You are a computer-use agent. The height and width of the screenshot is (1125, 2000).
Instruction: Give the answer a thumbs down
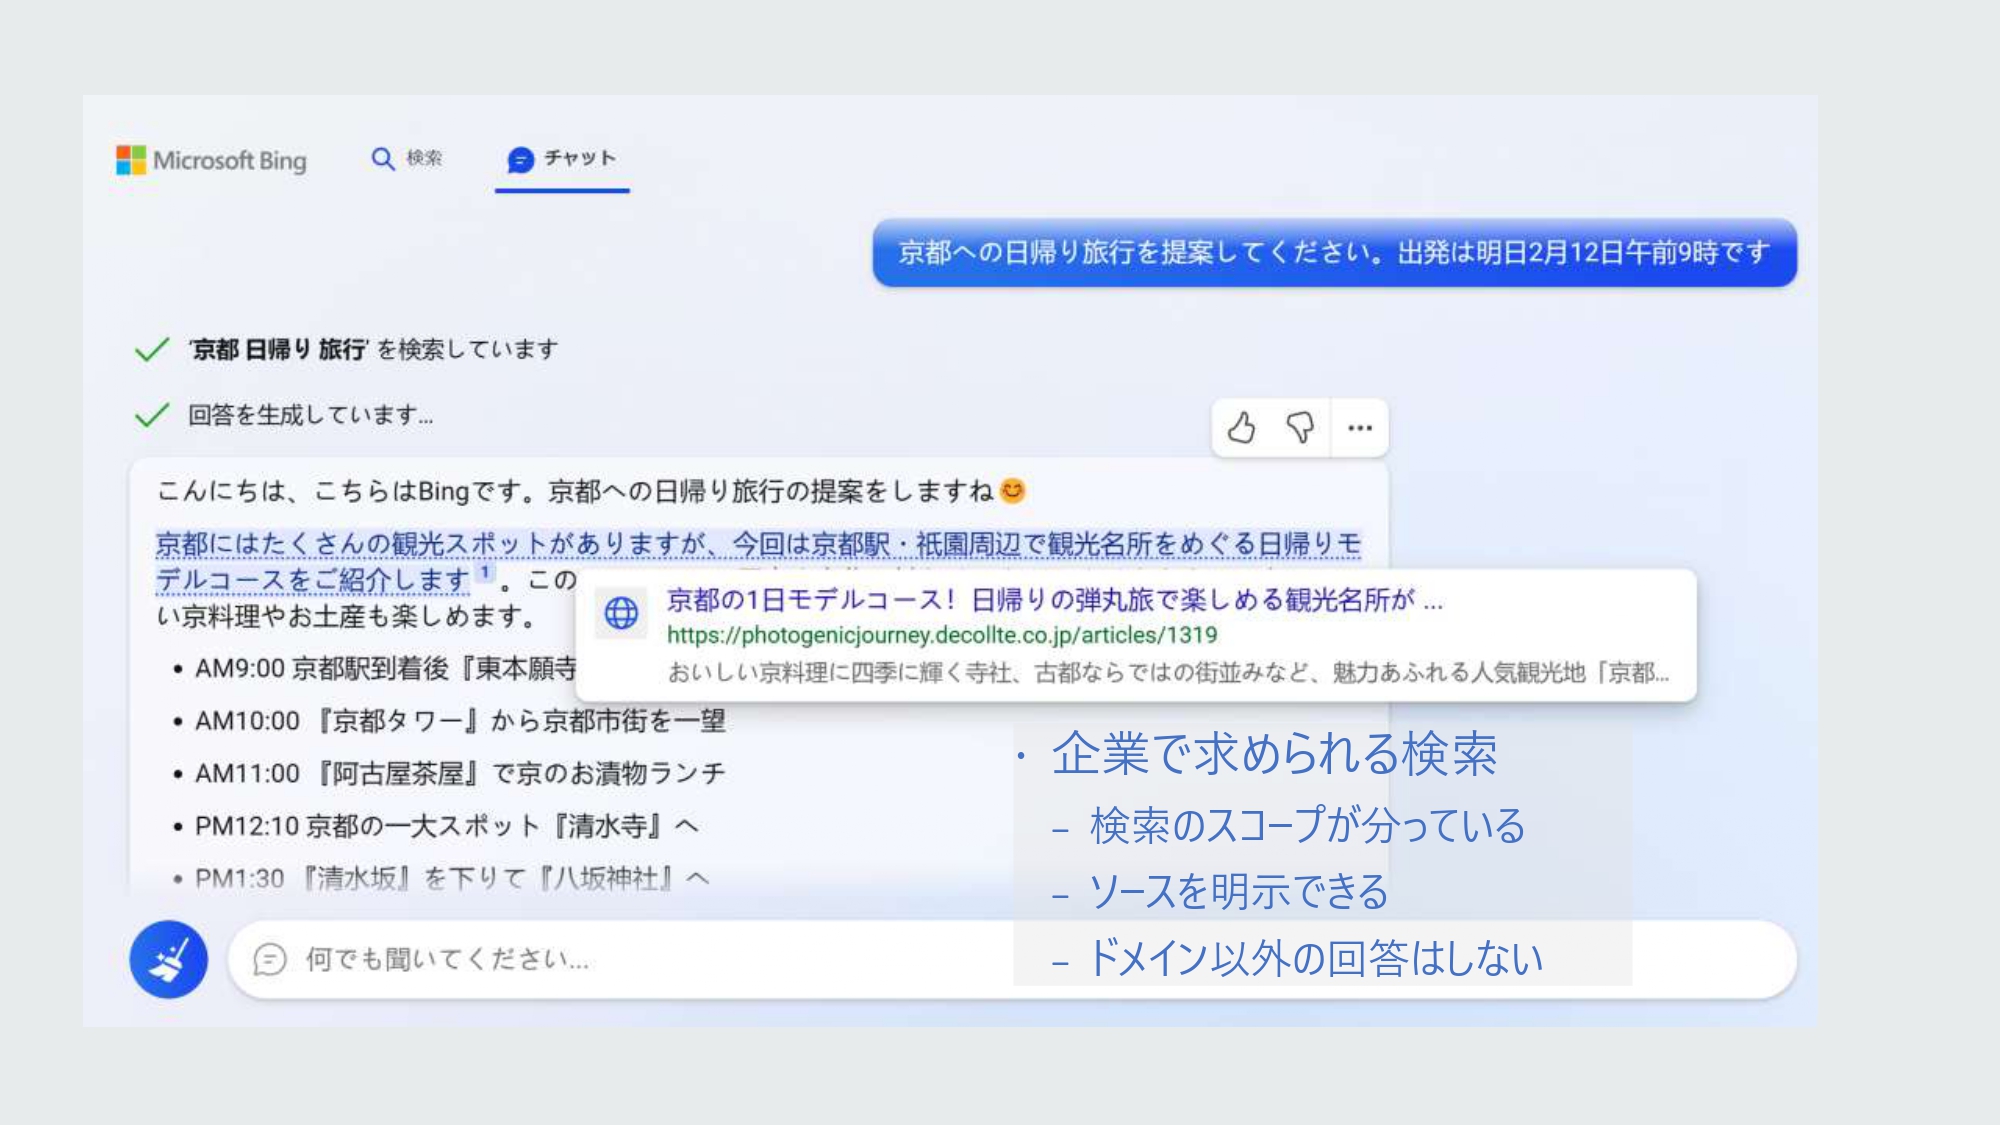(1300, 428)
